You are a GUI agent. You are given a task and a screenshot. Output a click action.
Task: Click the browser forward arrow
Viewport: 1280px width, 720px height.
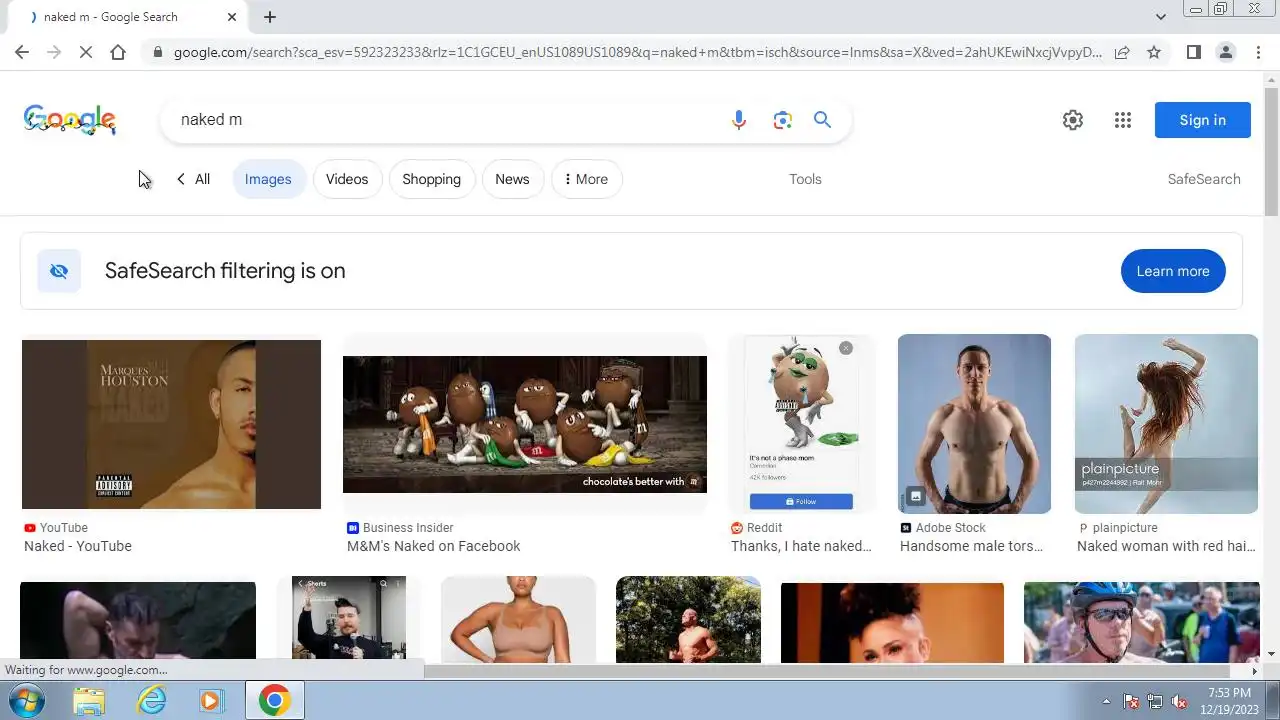(x=54, y=52)
